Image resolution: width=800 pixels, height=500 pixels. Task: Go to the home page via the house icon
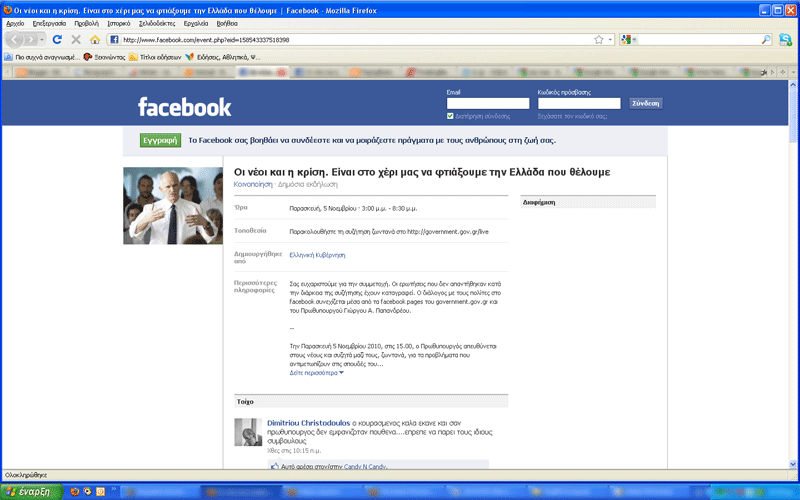coord(95,39)
